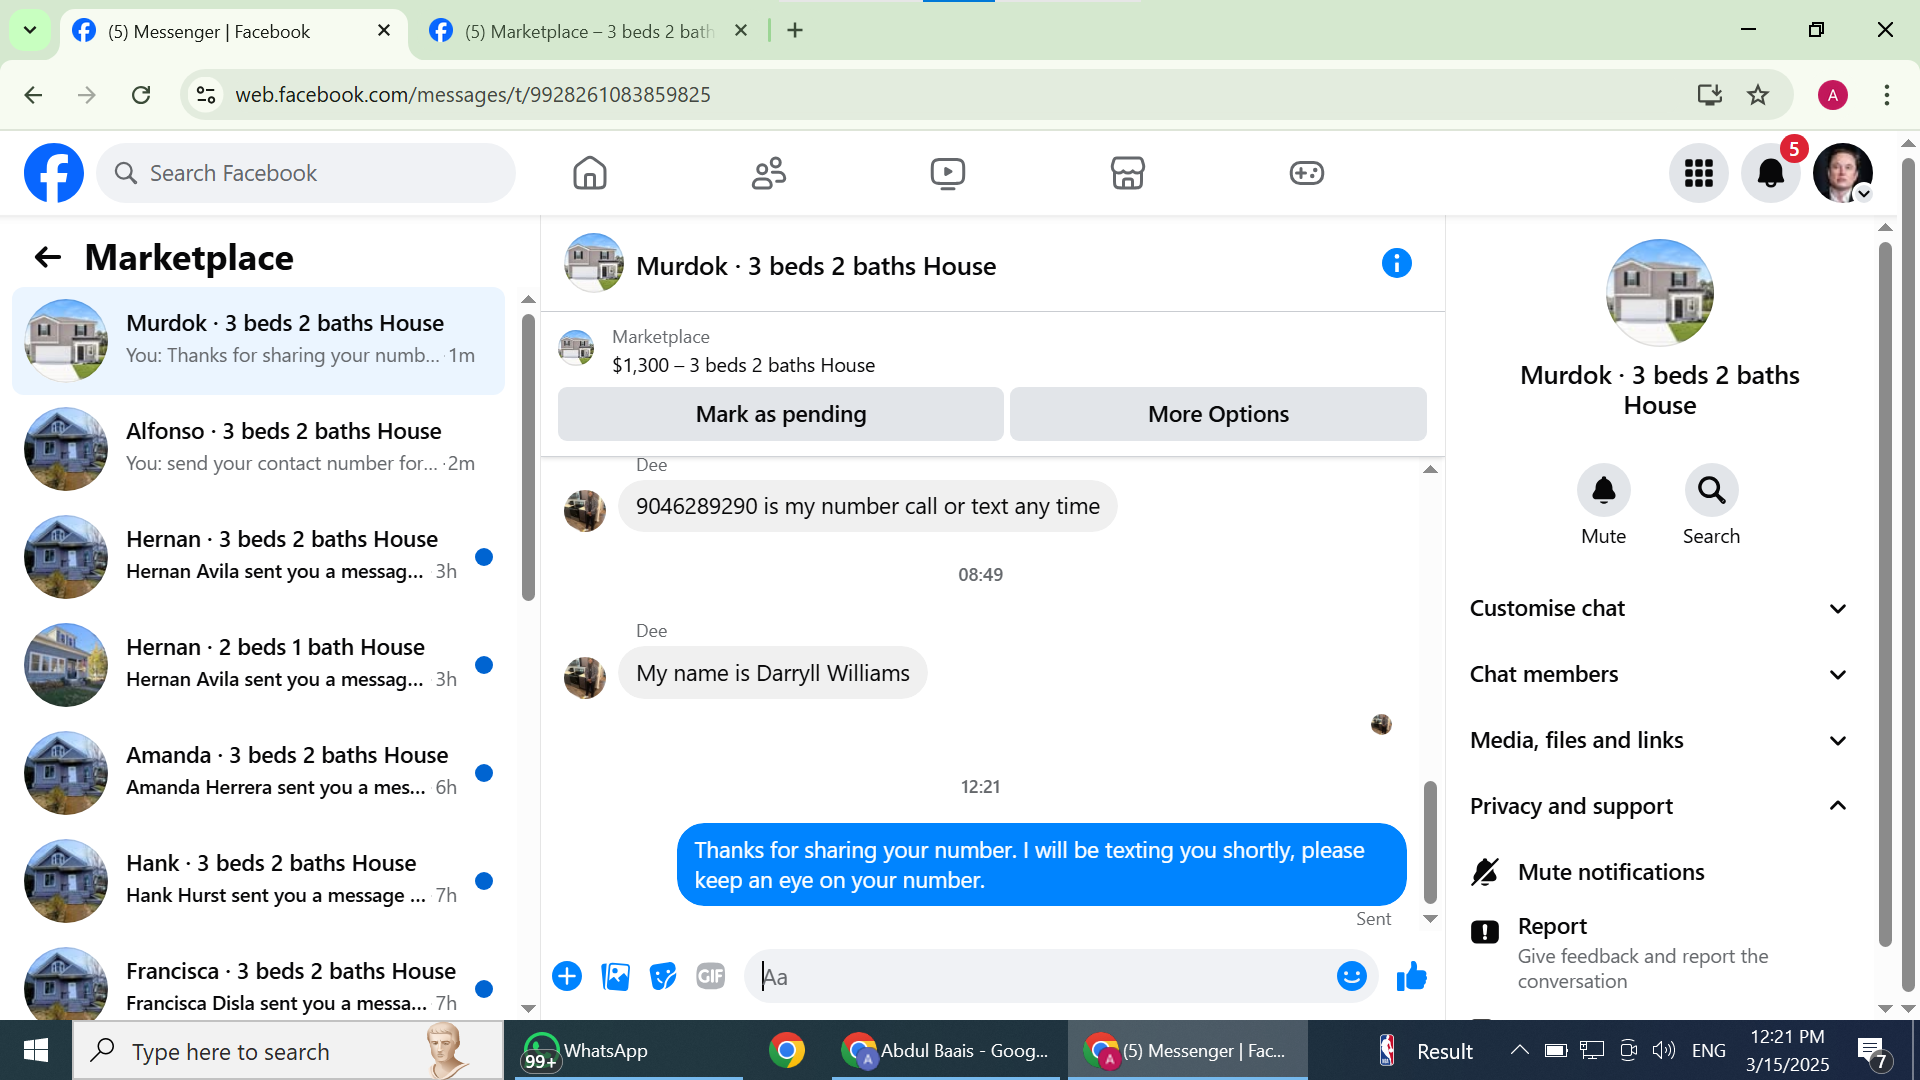Open the Marketplace storefront icon in top nav
The height and width of the screenshot is (1080, 1920).
(x=1127, y=173)
